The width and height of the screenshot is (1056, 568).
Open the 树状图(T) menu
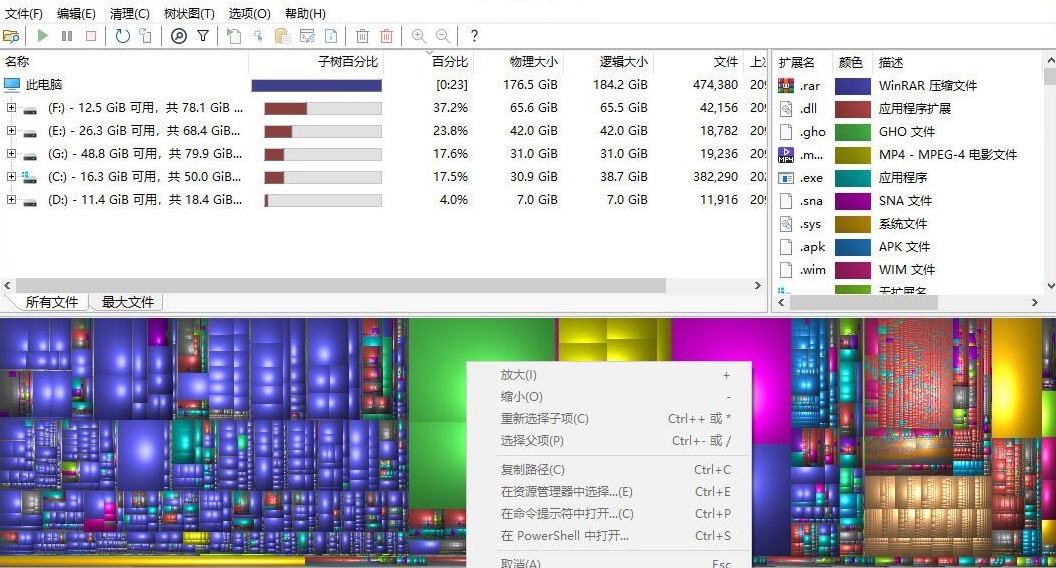[x=189, y=14]
